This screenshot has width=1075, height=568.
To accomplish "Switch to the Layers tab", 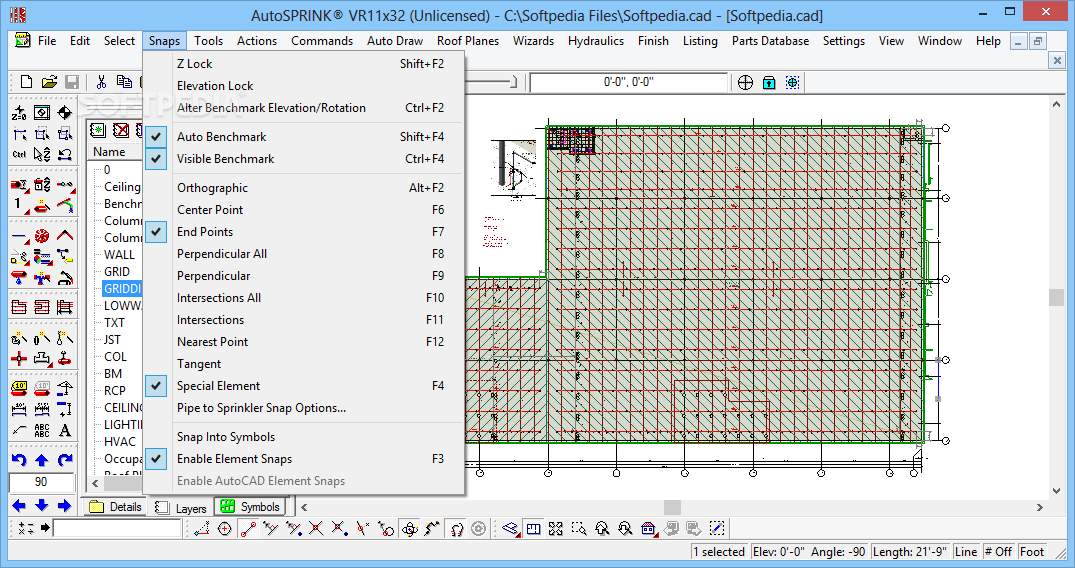I will (181, 508).
